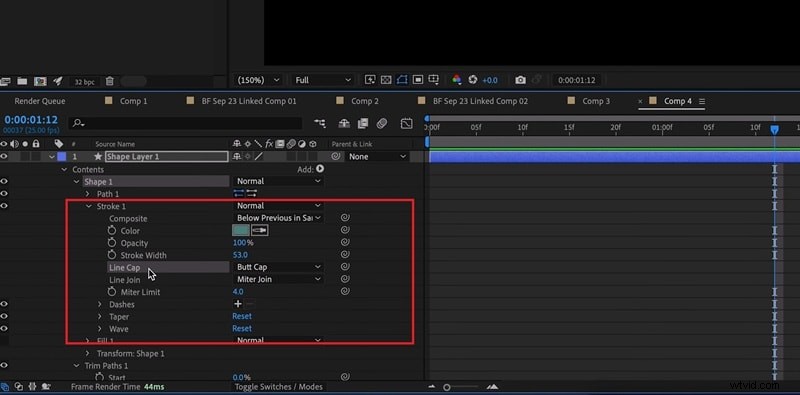Open Parent & Link None dropdown
Image resolution: width=800 pixels, height=395 pixels.
coord(378,157)
